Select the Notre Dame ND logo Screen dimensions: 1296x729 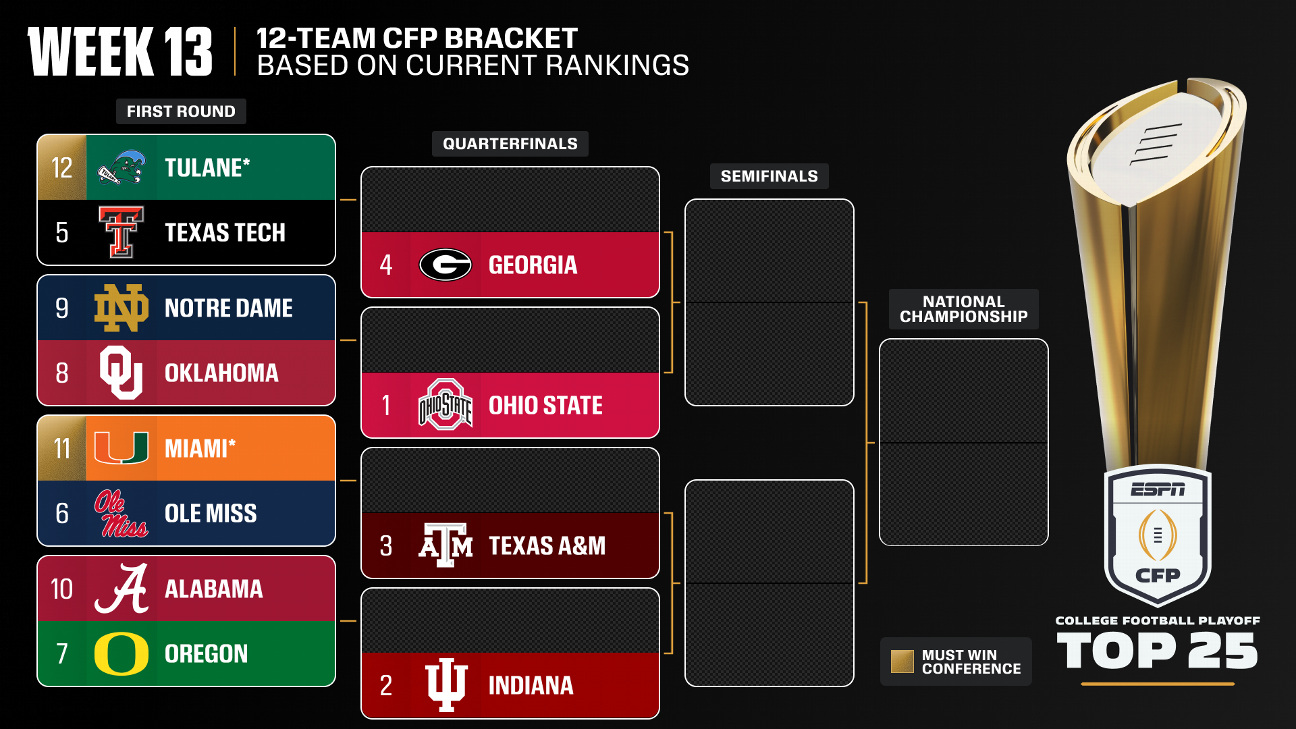pyautogui.click(x=121, y=308)
